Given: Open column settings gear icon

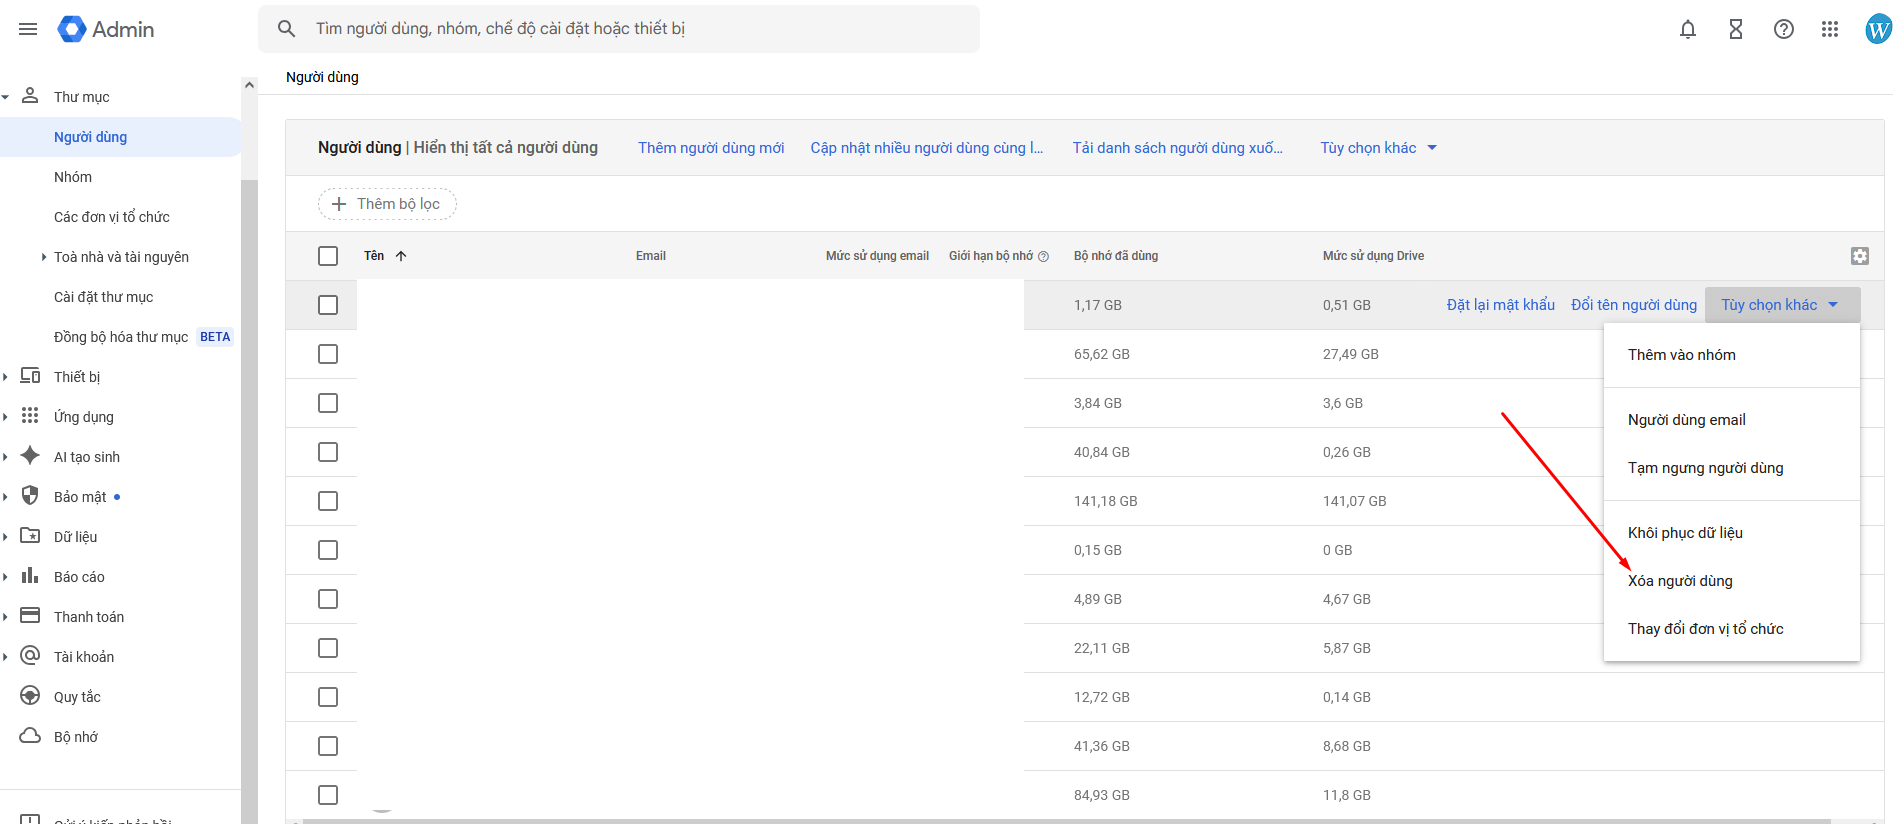Looking at the screenshot, I should pyautogui.click(x=1860, y=256).
